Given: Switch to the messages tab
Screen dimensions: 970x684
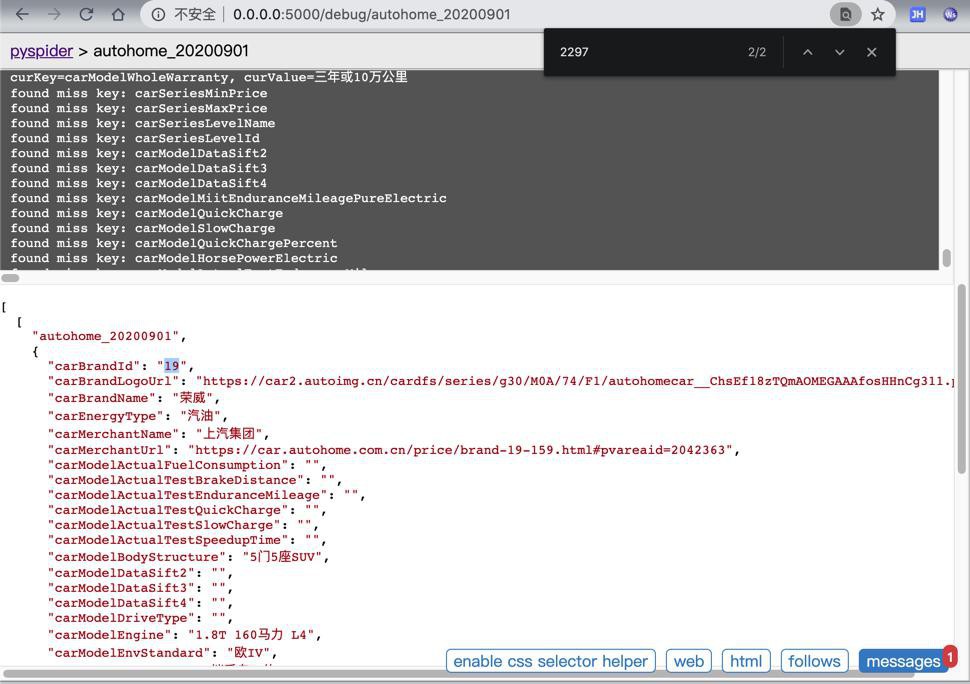Looking at the screenshot, I should pos(903,661).
